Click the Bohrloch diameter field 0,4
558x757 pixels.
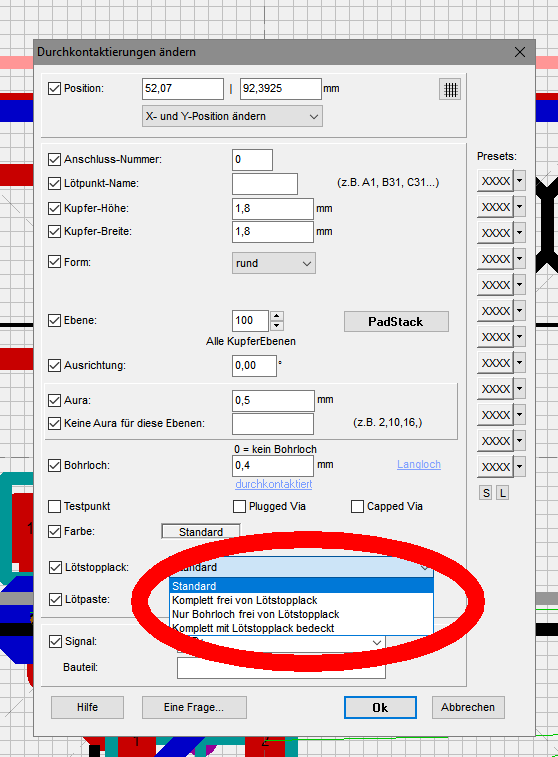[x=273, y=466]
